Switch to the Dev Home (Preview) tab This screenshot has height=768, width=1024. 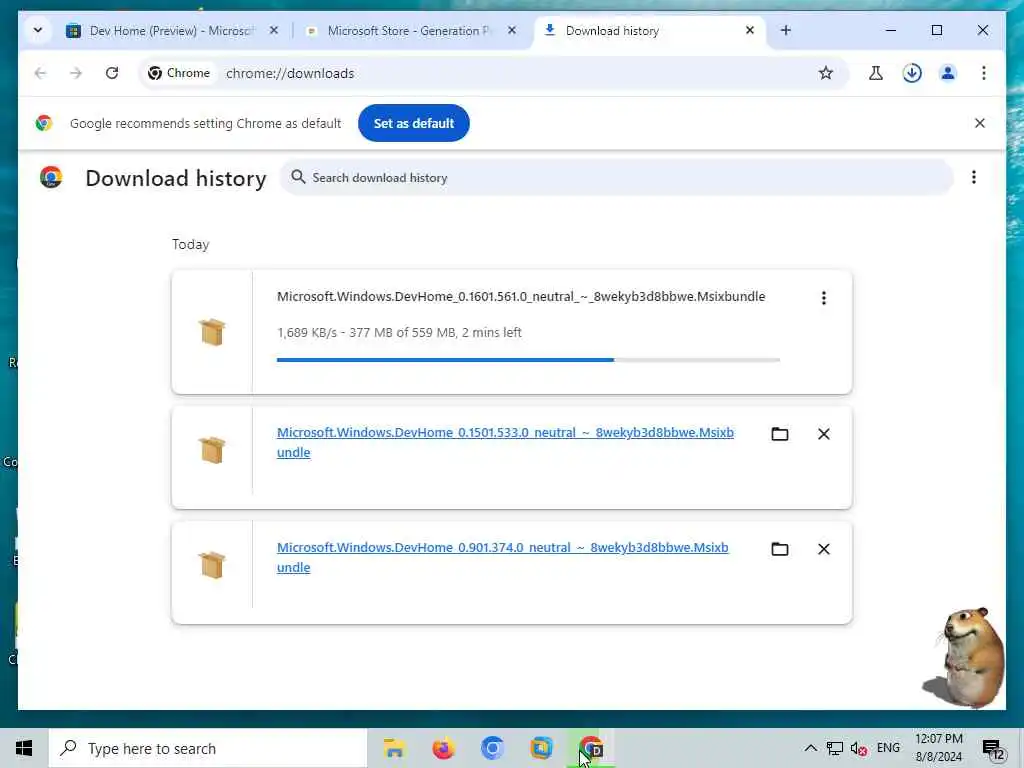coord(173,31)
